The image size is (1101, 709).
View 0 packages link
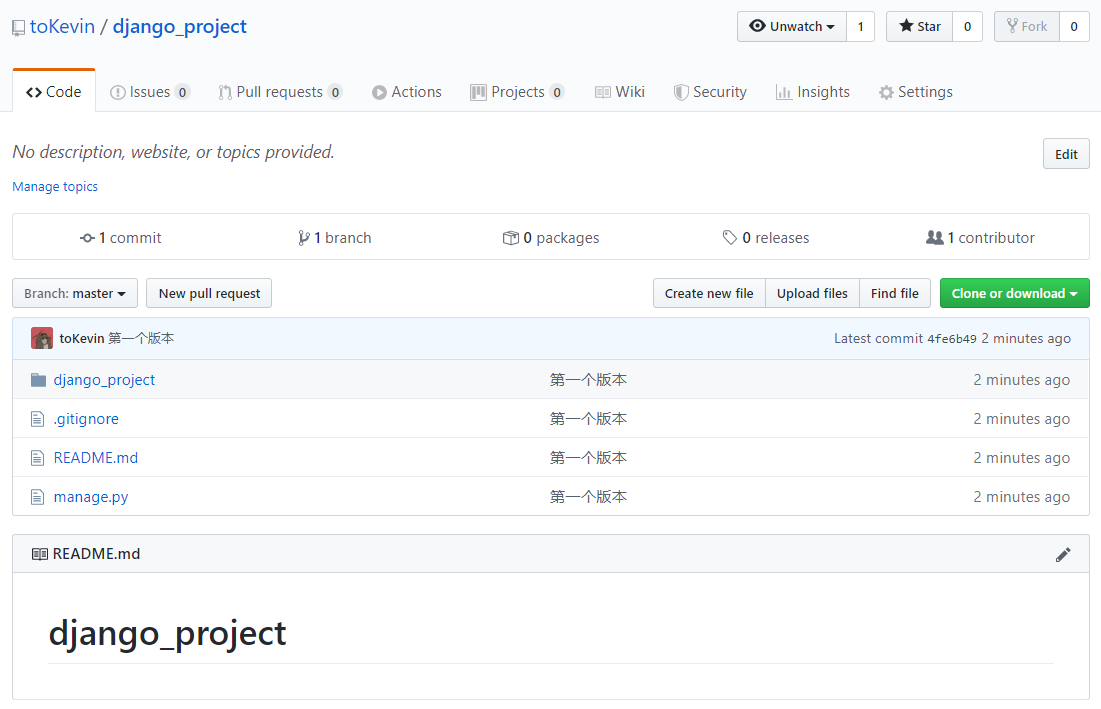551,238
